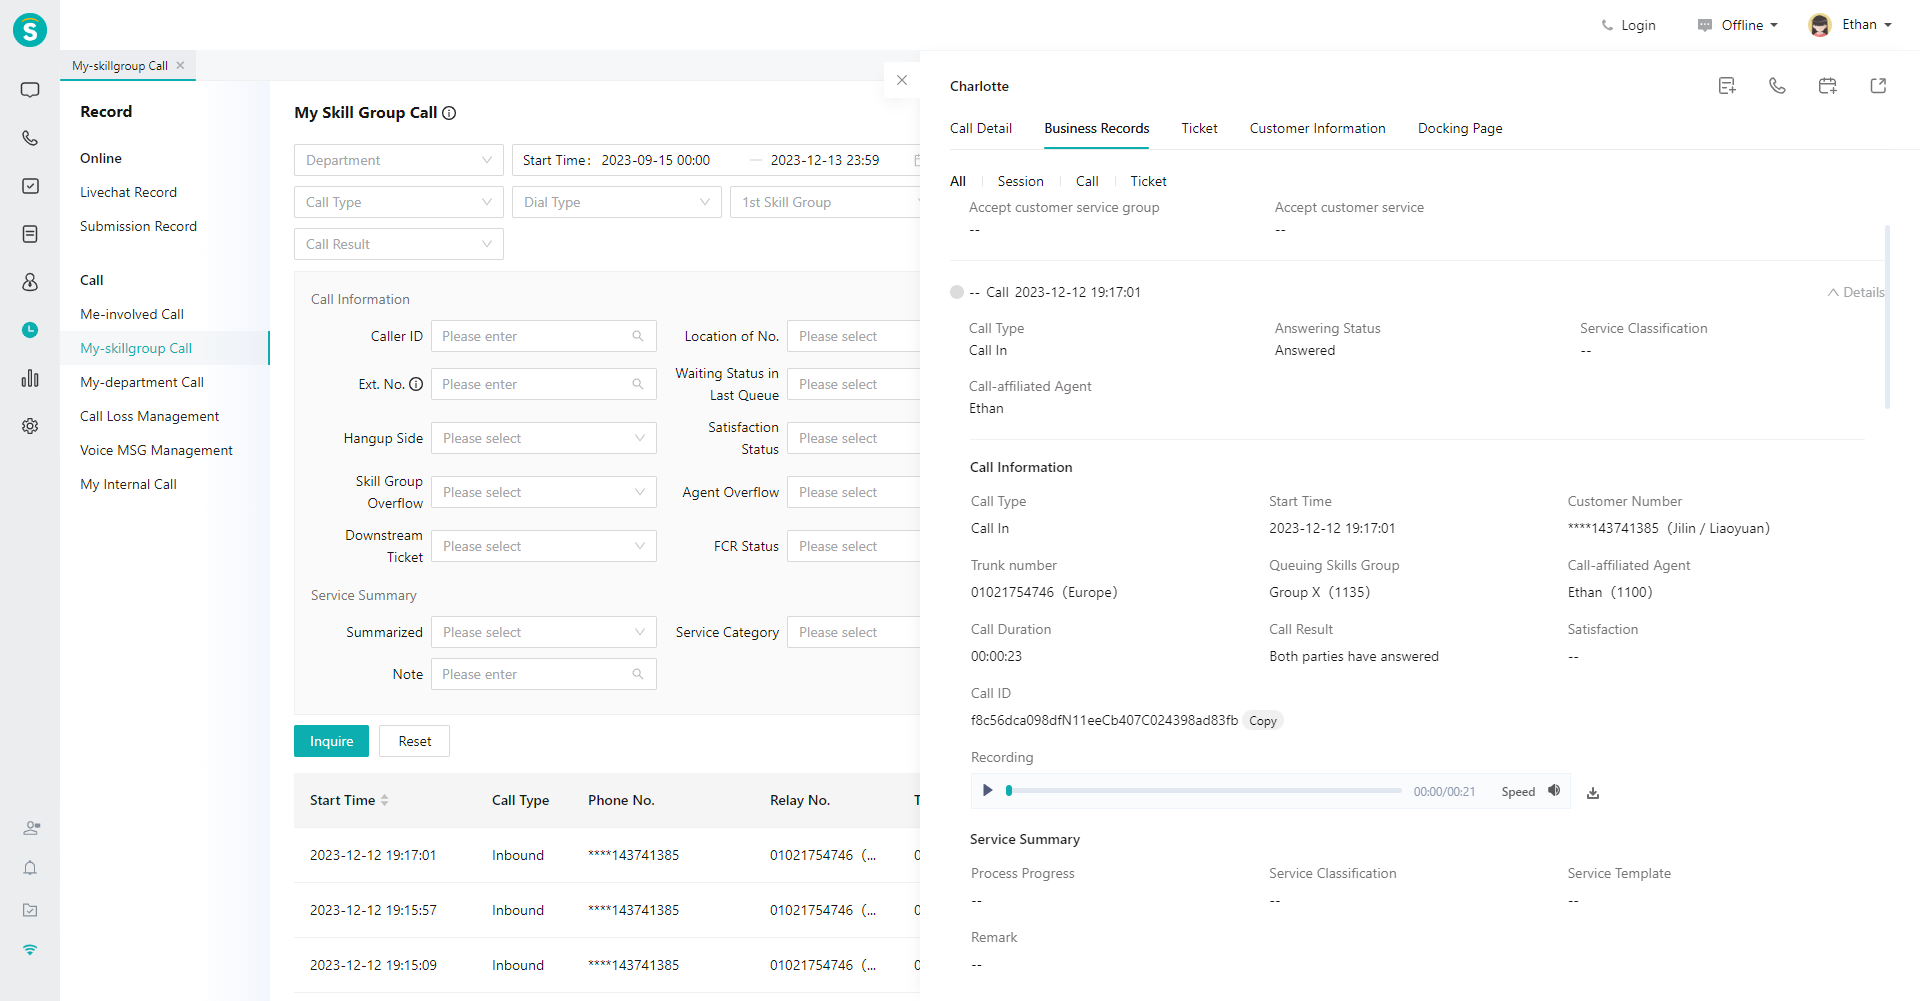The height and width of the screenshot is (1001, 1920).
Task: Open the inbox tray icon in sidebar
Action: pyautogui.click(x=30, y=910)
